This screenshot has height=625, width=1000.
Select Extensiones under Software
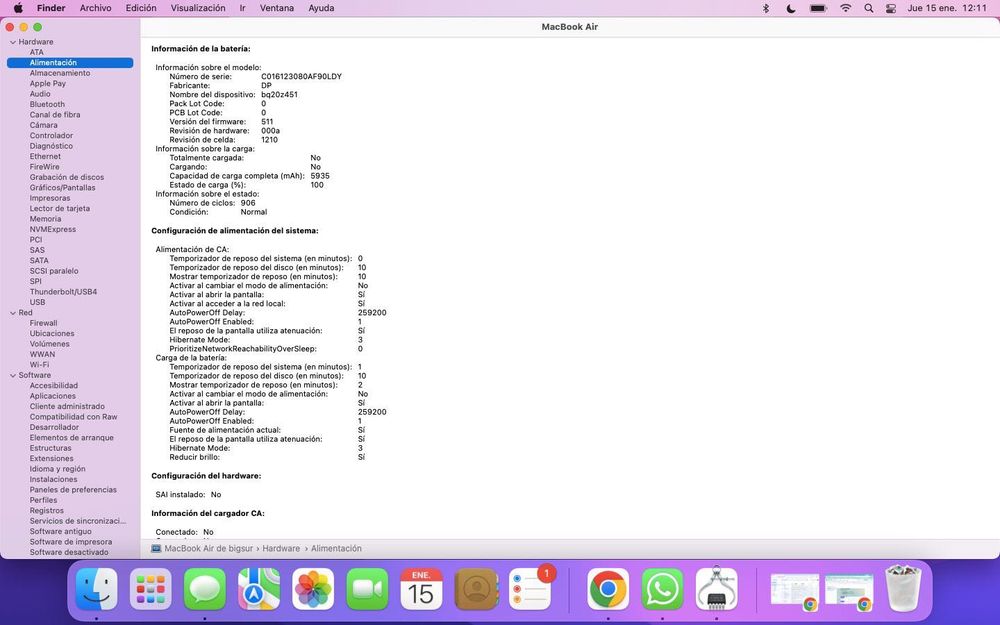(52, 459)
